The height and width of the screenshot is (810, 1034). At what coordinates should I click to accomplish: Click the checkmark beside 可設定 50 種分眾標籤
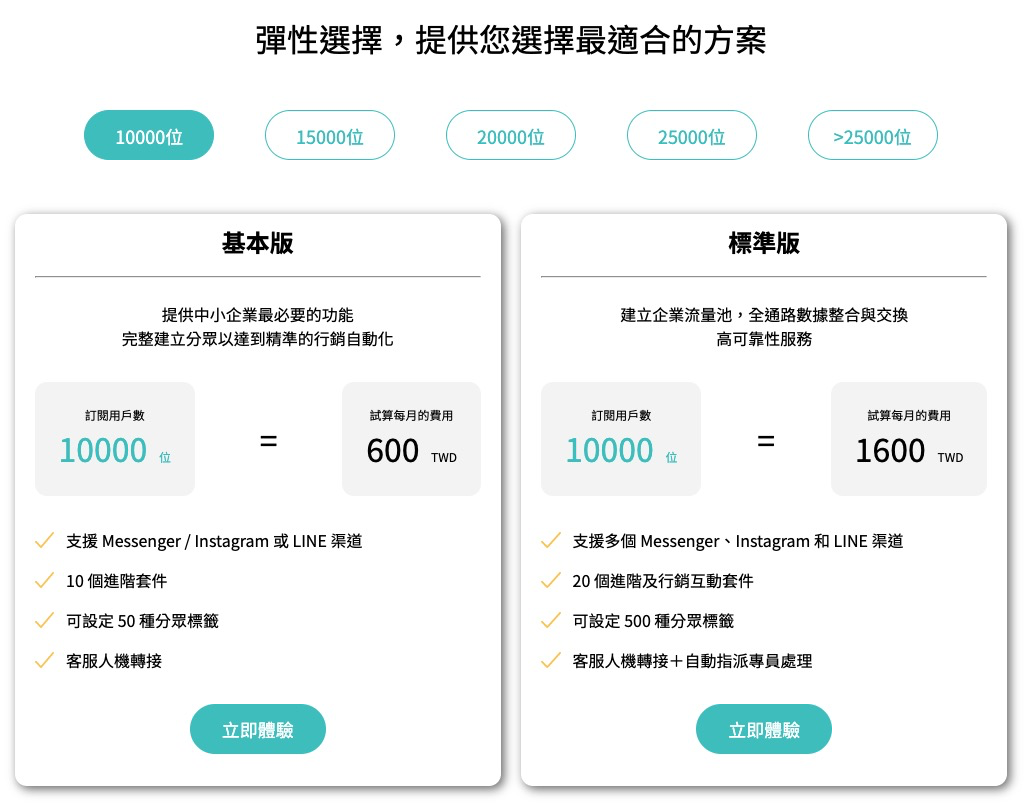(45, 620)
